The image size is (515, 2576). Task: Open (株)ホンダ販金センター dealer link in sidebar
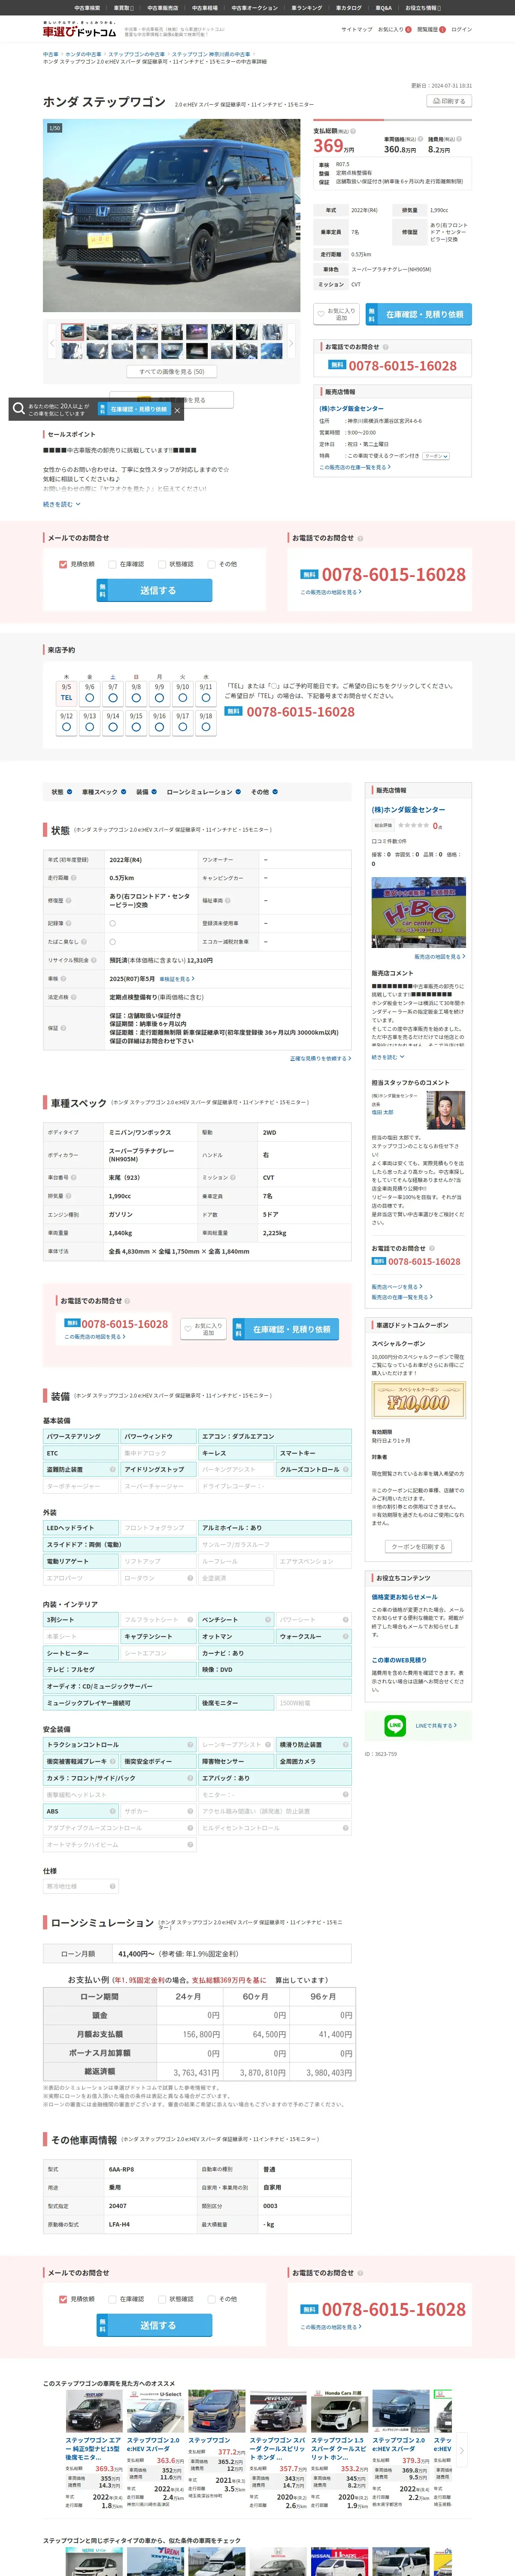(409, 810)
